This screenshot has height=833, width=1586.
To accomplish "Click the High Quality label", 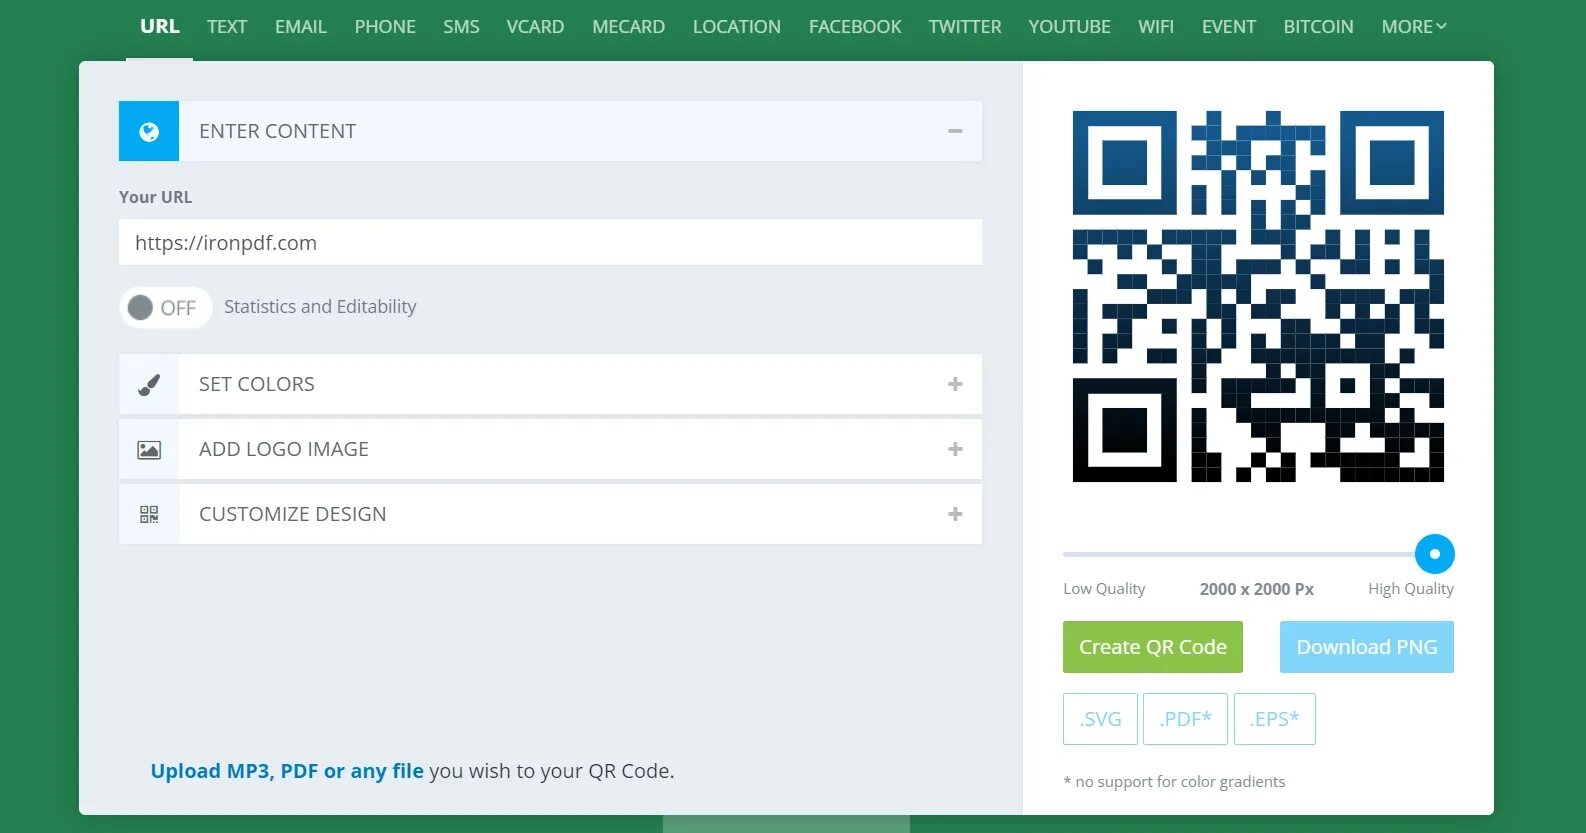I will 1411,589.
